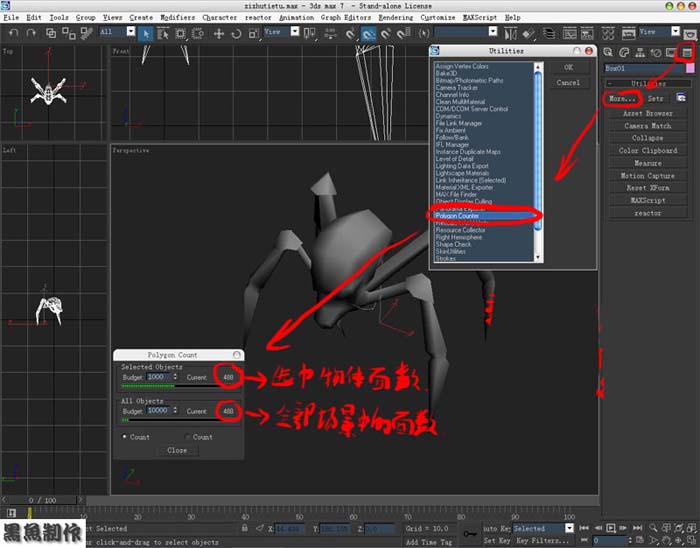Activate Bind to Space Warp tool
Viewport: 700px width, 548px height.
click(x=86, y=33)
